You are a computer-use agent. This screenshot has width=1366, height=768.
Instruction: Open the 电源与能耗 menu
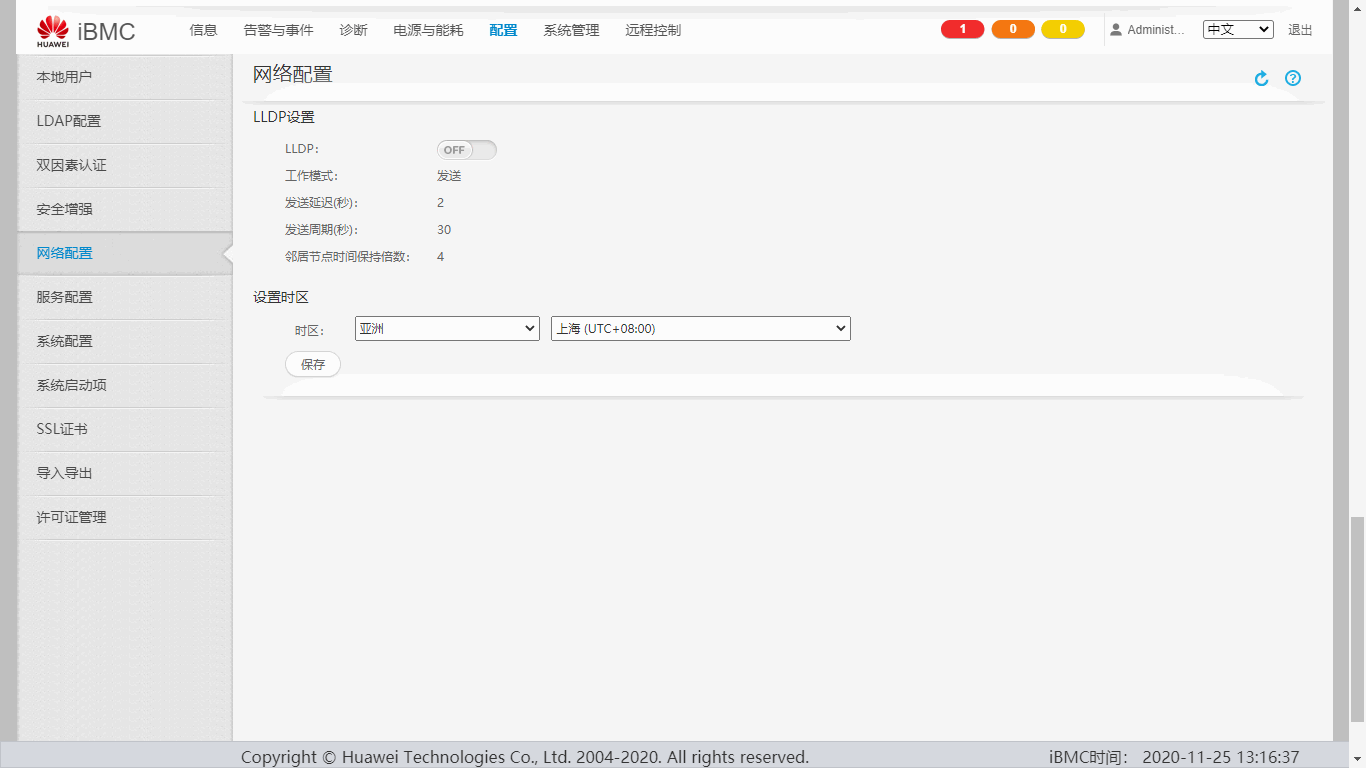(428, 31)
